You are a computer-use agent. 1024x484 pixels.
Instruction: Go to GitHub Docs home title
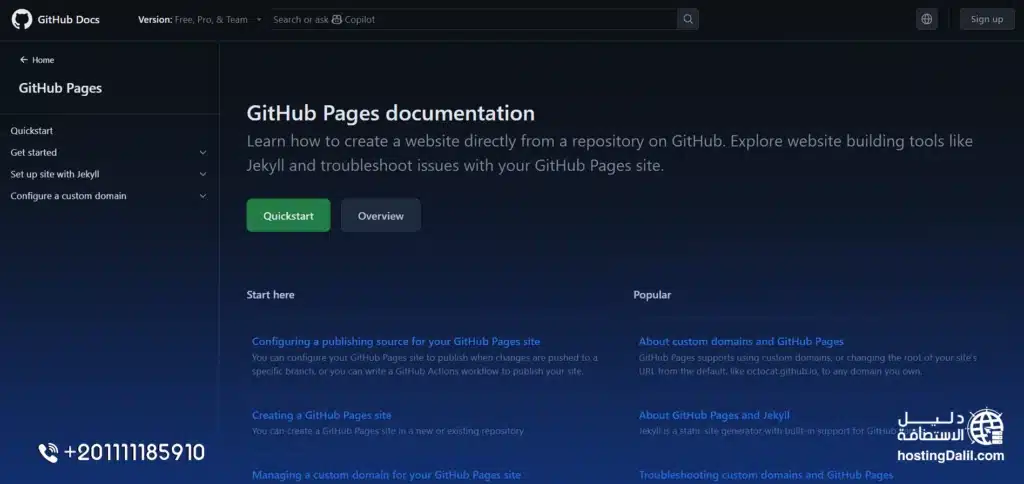[69, 20]
